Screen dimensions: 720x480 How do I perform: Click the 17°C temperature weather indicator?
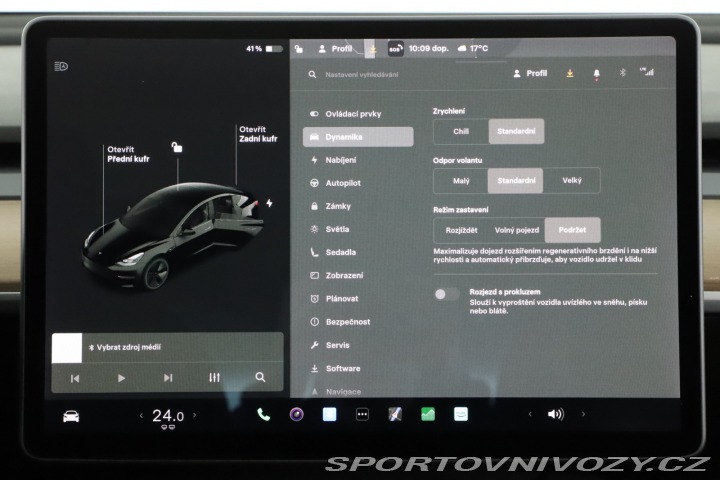(x=473, y=48)
